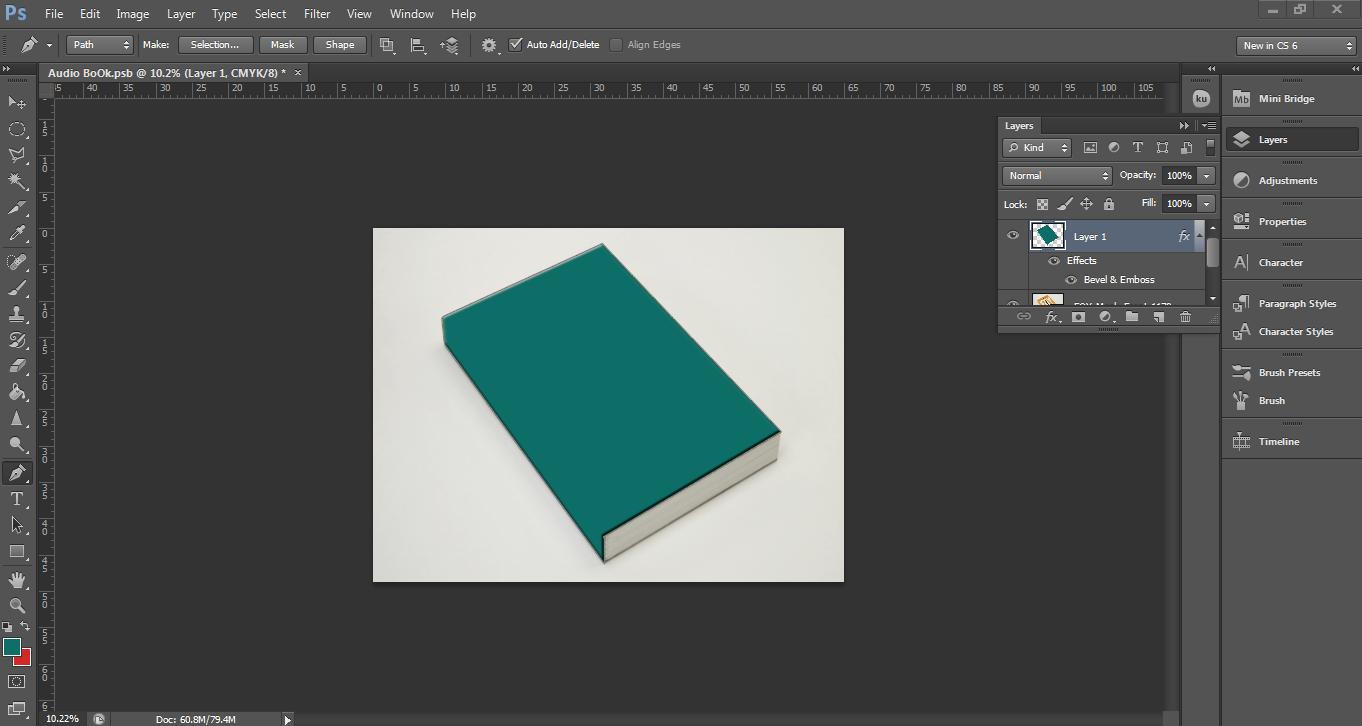
Task: Click the Shape button
Action: [340, 45]
